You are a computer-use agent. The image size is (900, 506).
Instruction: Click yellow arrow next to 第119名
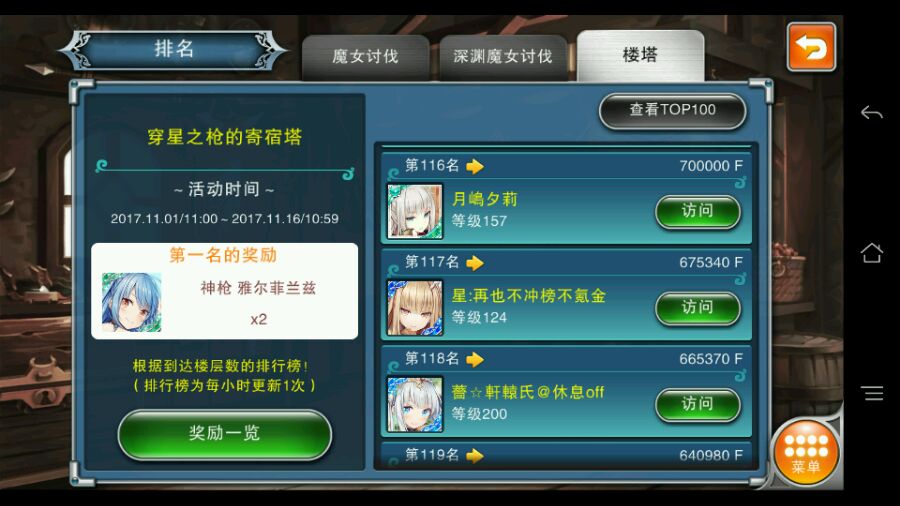click(x=475, y=456)
